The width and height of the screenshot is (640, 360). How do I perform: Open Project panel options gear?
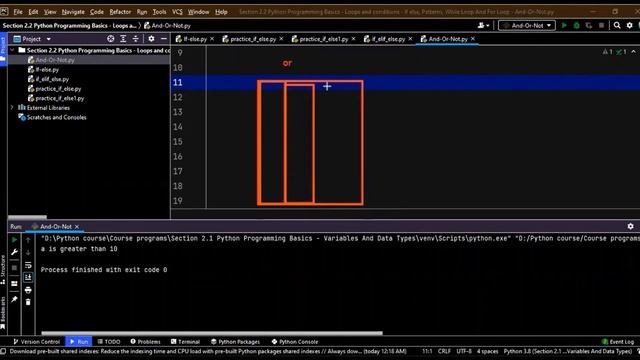[x=151, y=39]
